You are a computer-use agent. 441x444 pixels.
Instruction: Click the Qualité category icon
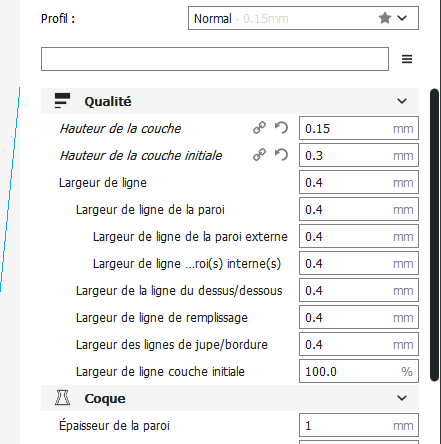62,101
